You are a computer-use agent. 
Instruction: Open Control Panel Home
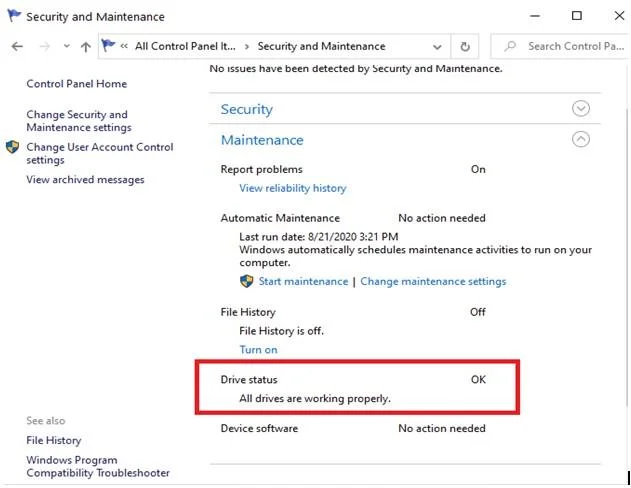pos(77,84)
